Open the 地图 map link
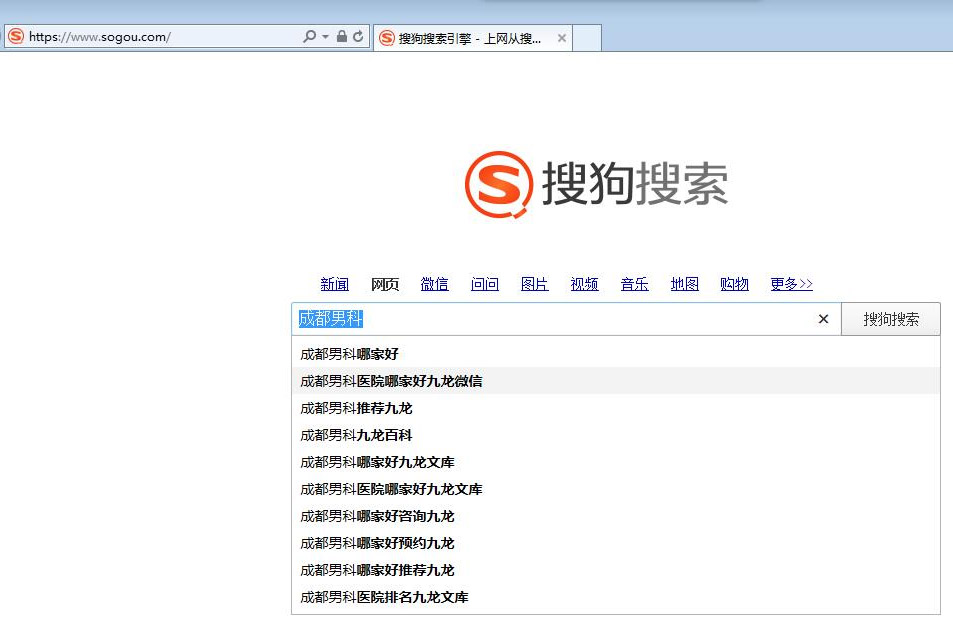The width and height of the screenshot is (953, 623). (685, 284)
